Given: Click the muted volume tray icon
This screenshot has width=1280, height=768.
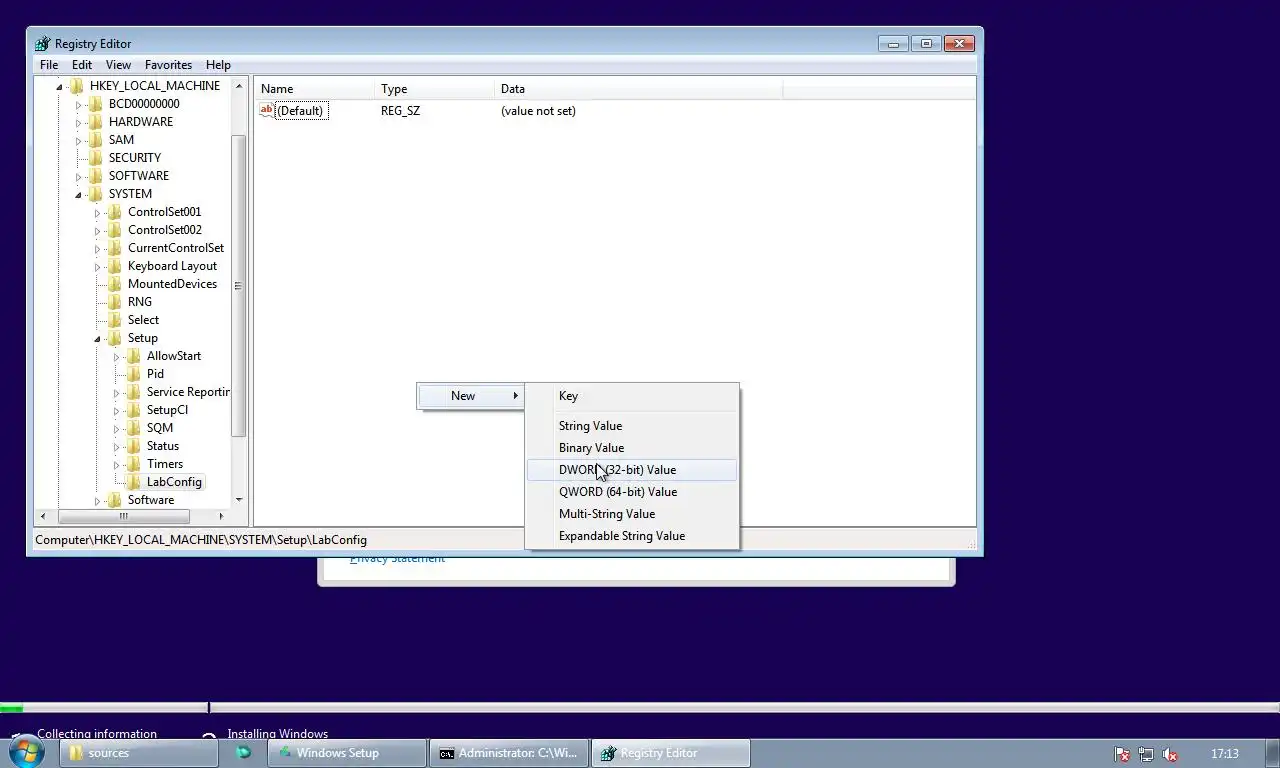Looking at the screenshot, I should pos(1169,754).
